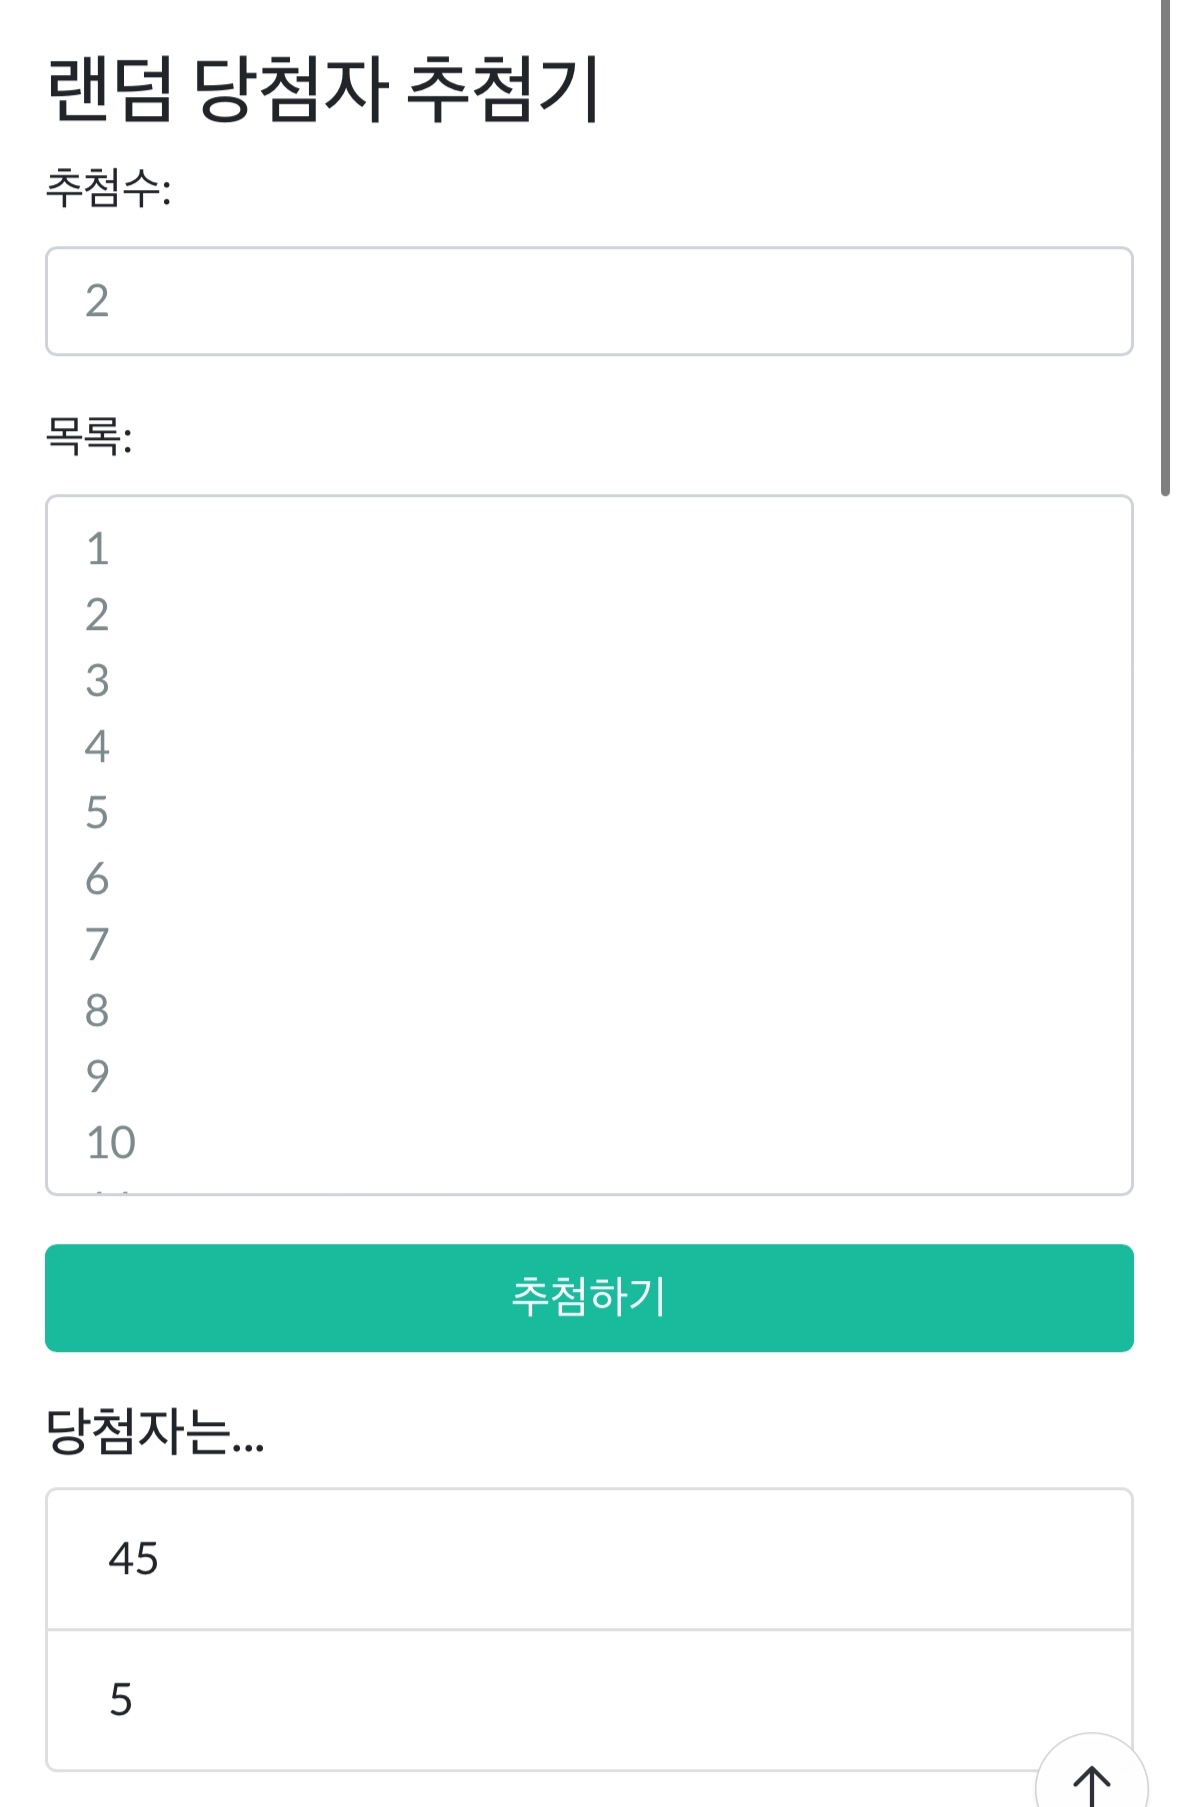The height and width of the screenshot is (1807, 1179).
Task: Place cursor on line "1" in 목록 textarea
Action: [97, 549]
